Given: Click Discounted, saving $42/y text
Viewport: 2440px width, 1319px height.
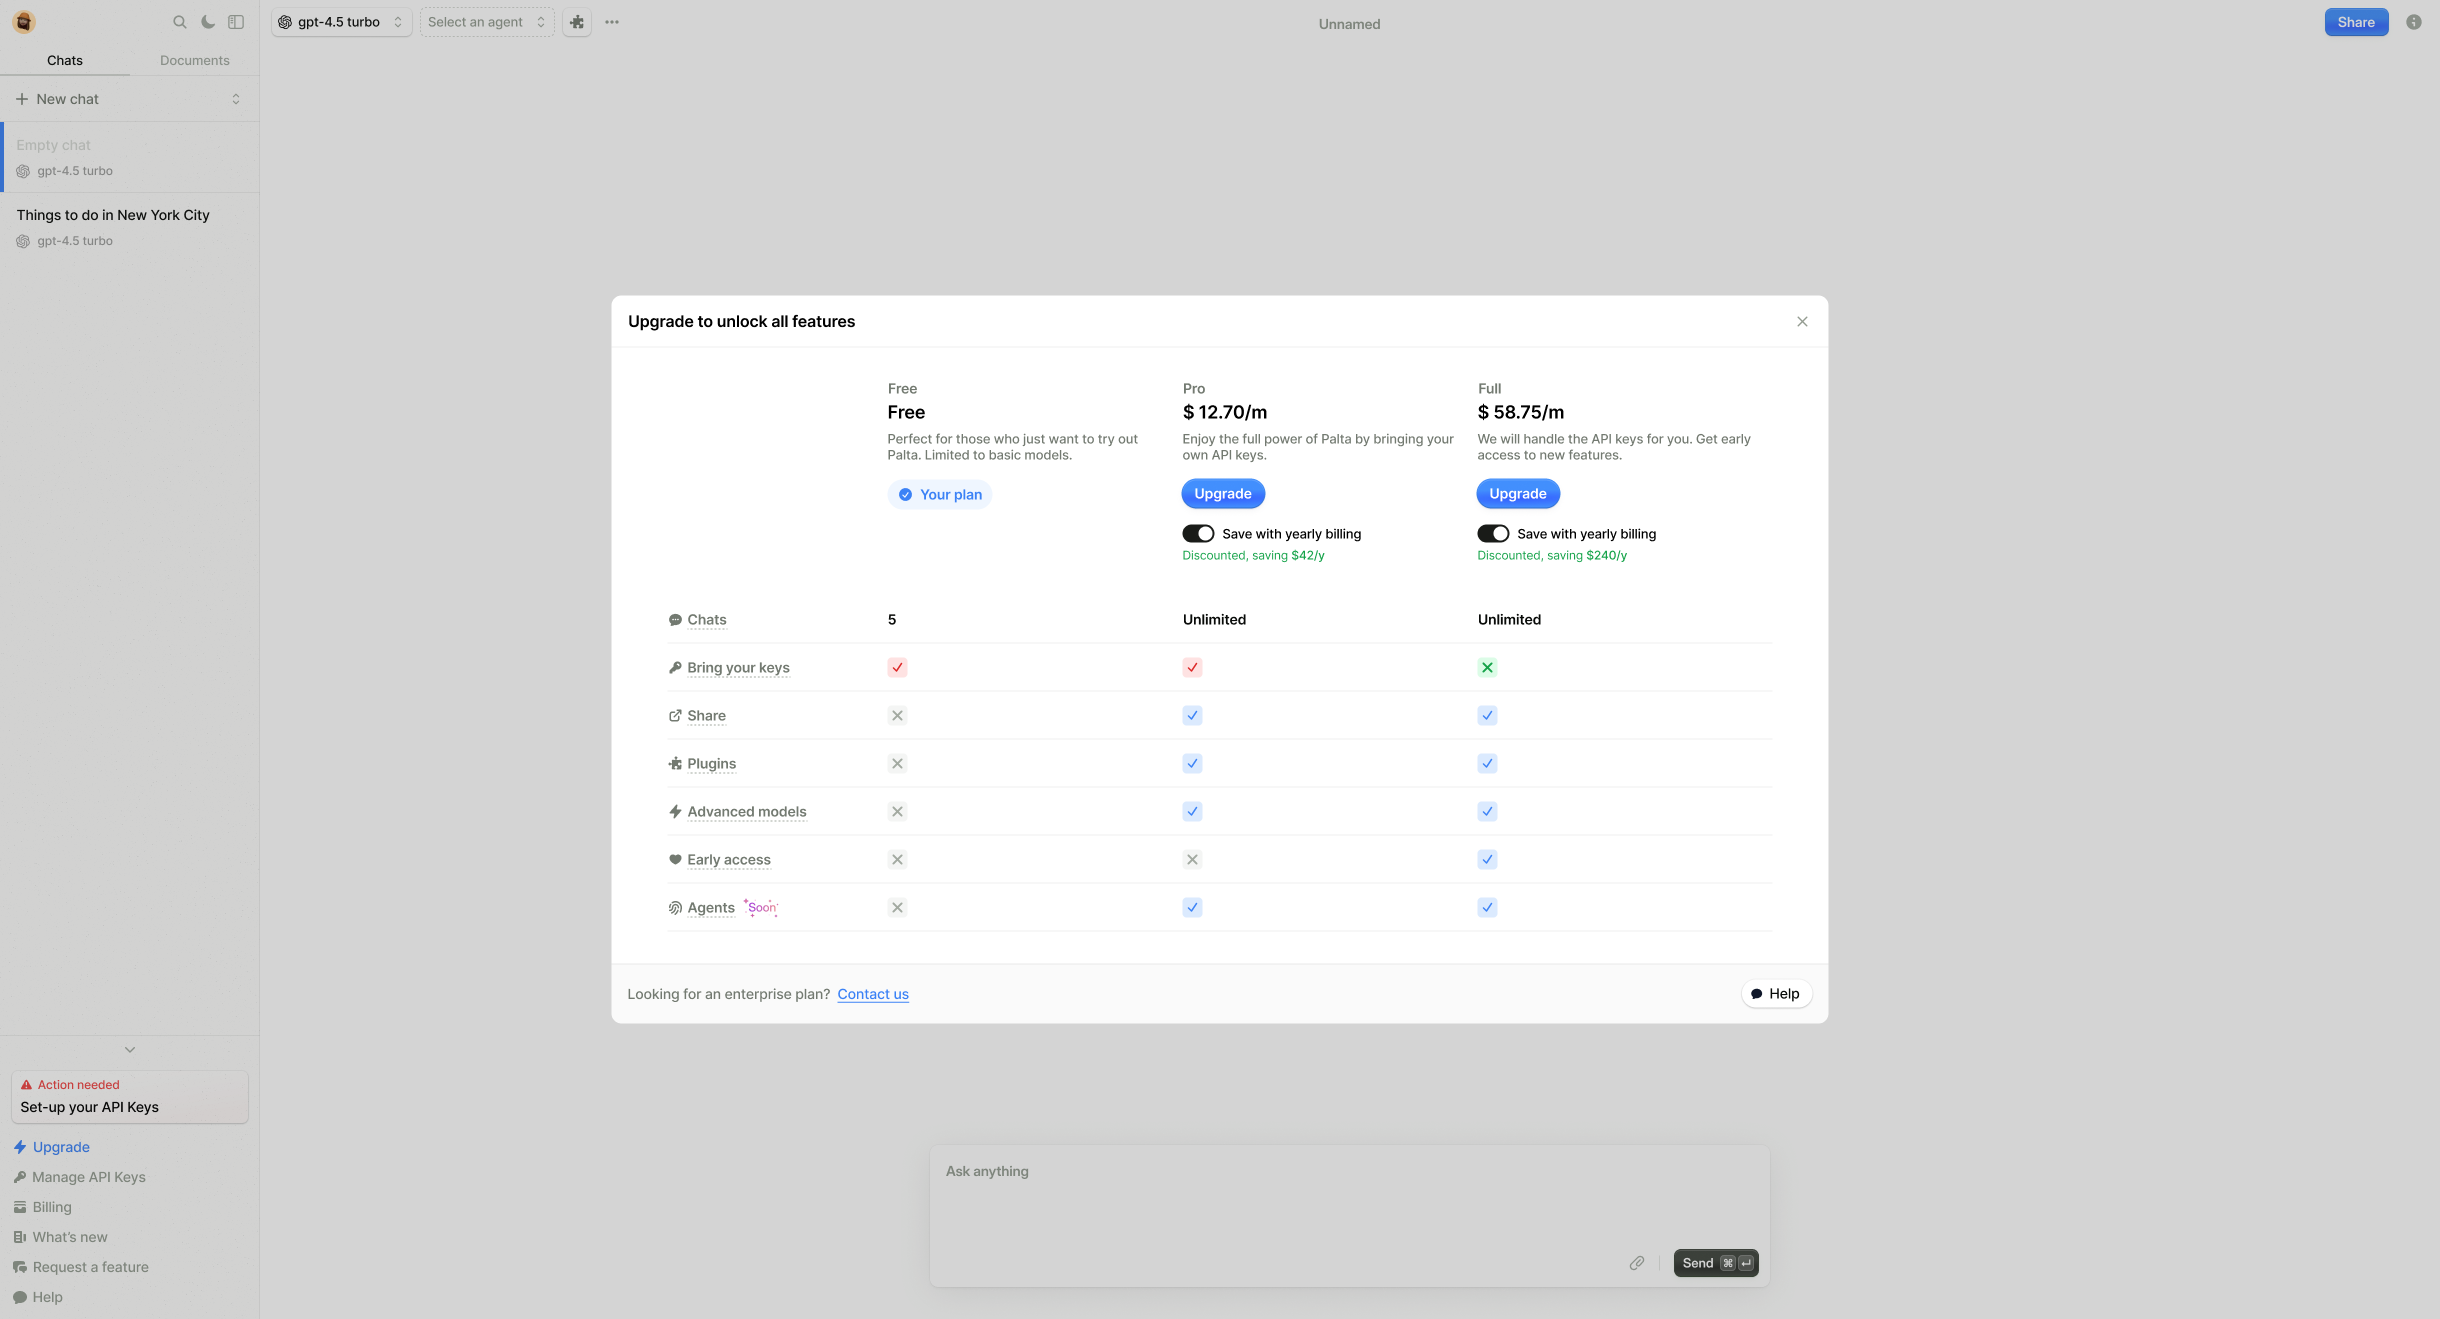Looking at the screenshot, I should (1253, 556).
